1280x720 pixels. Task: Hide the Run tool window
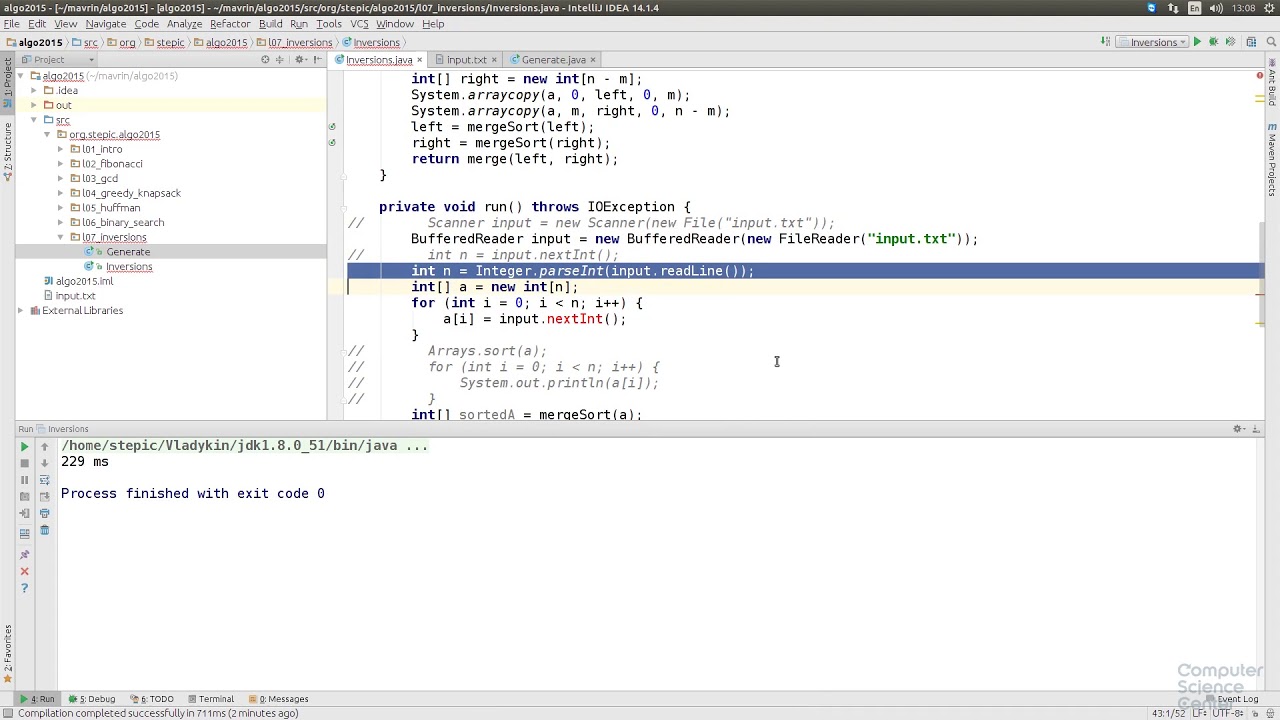(x=1256, y=429)
